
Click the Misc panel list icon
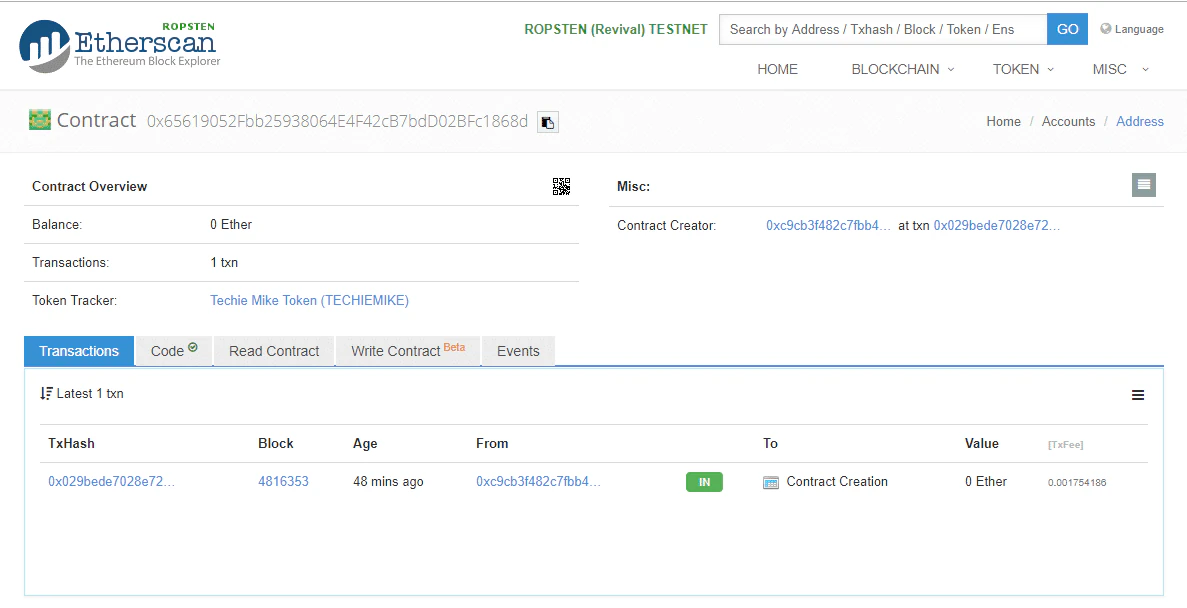(1144, 184)
